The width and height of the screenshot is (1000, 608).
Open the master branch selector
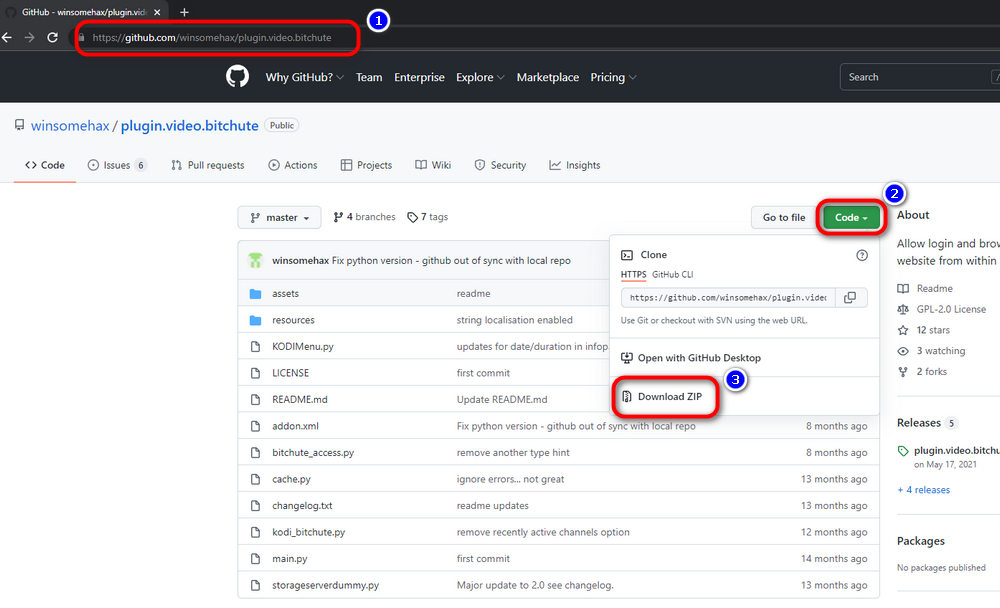pyautogui.click(x=279, y=218)
